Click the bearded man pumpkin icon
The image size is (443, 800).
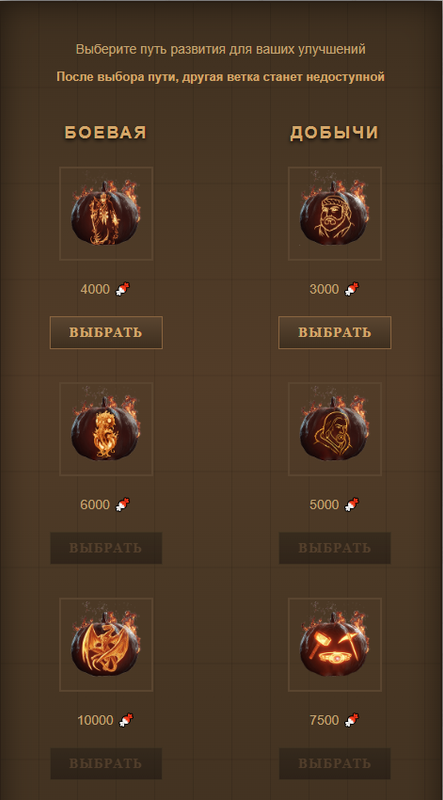click(x=335, y=213)
